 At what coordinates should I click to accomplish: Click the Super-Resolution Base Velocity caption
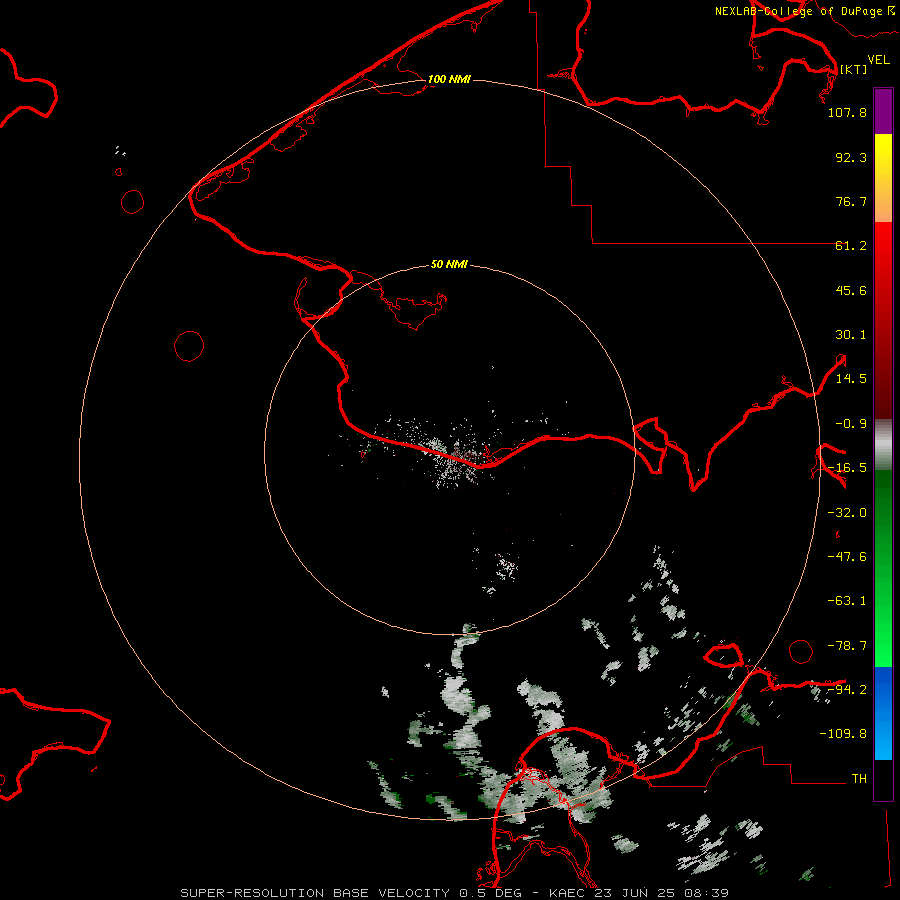(455, 893)
